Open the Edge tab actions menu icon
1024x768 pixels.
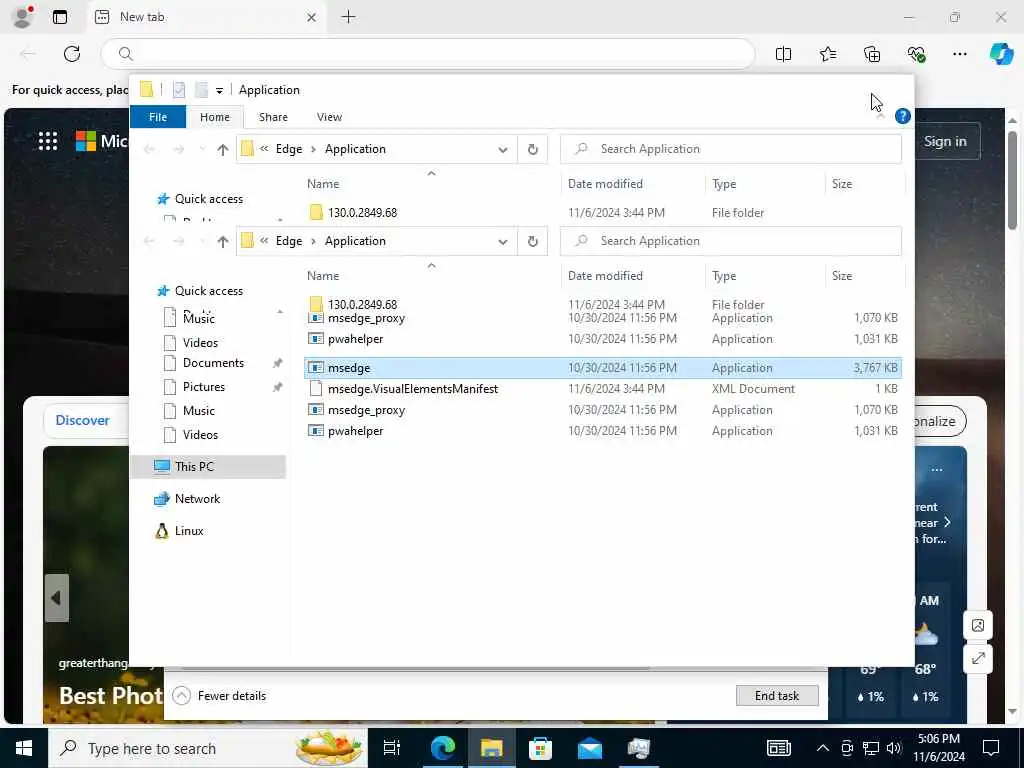click(x=60, y=17)
